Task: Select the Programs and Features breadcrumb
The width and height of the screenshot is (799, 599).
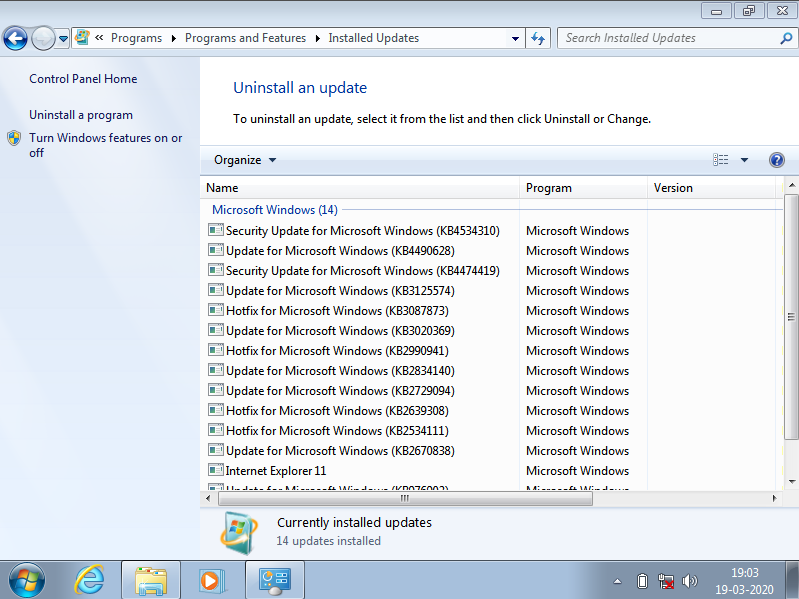Action: tap(245, 38)
